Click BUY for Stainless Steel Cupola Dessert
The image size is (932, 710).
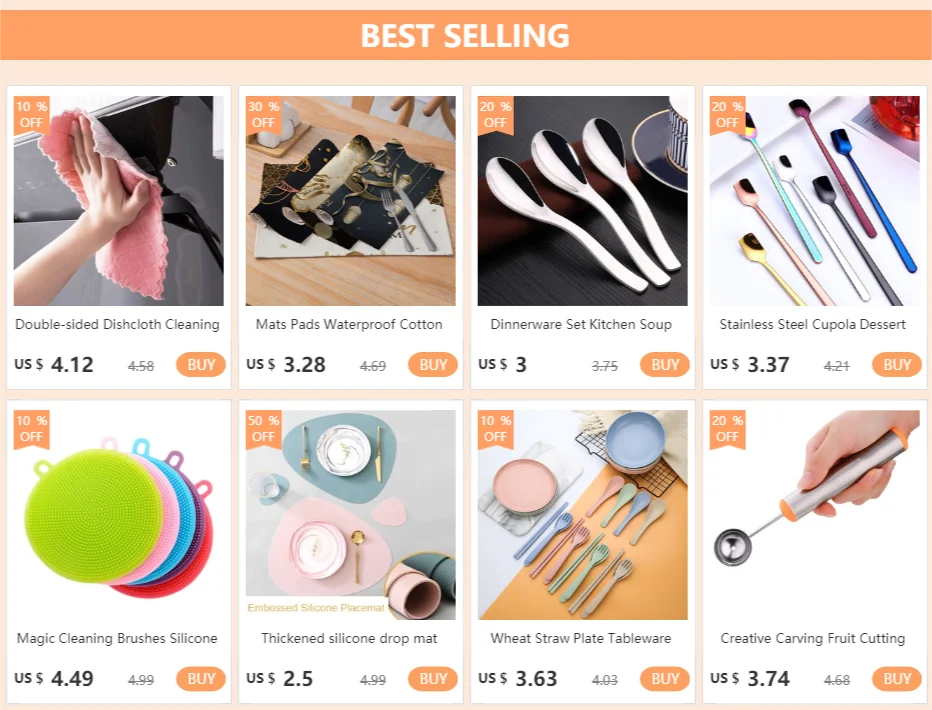pos(897,365)
